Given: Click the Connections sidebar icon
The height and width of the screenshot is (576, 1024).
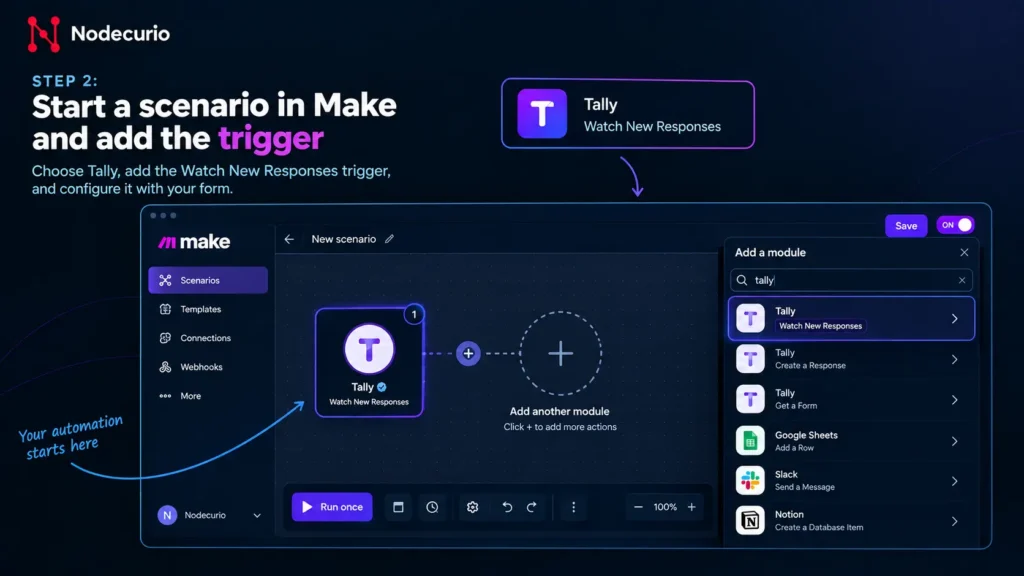Looking at the screenshot, I should click(165, 338).
